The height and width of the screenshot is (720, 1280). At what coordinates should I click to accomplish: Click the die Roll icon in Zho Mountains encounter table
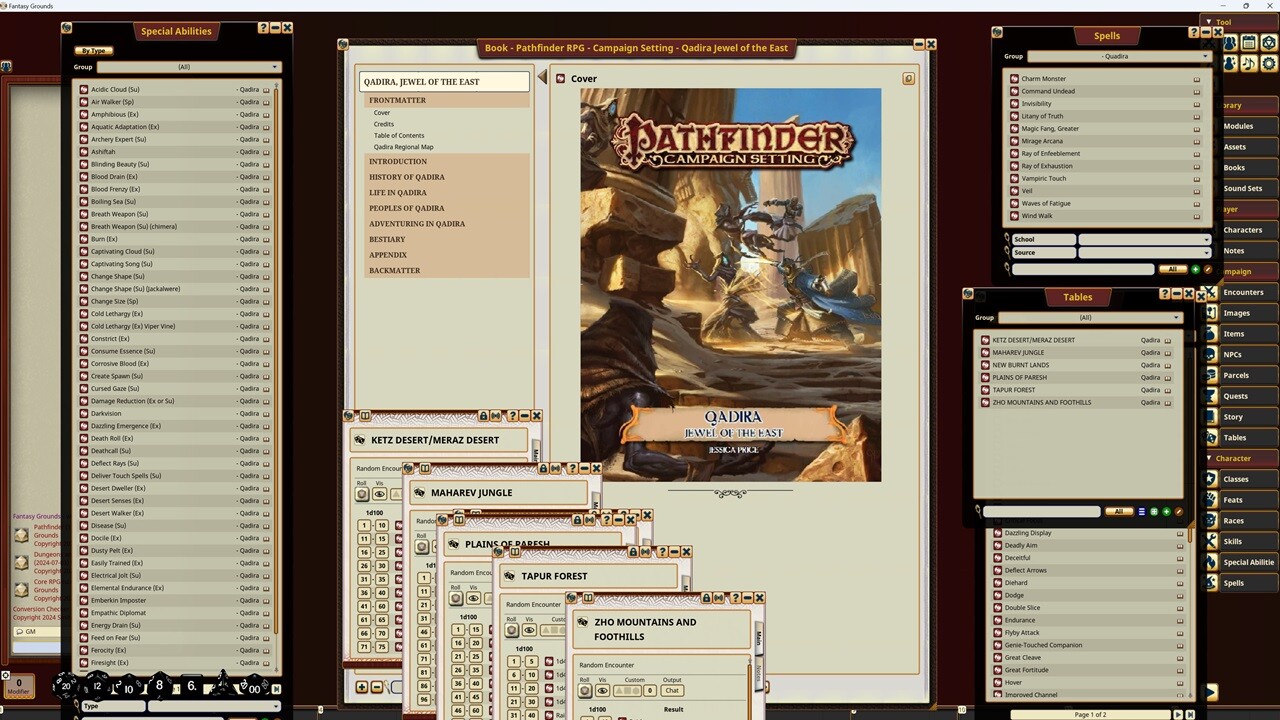point(585,691)
